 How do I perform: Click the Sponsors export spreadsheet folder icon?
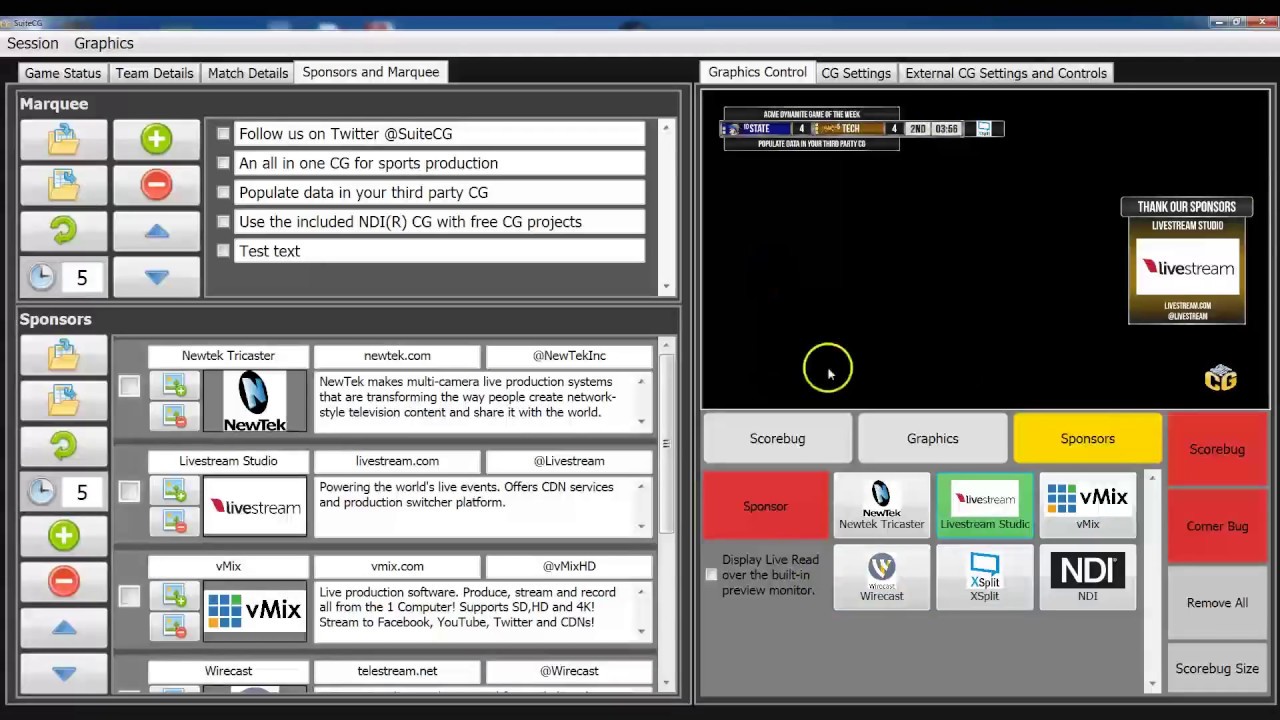click(x=63, y=400)
